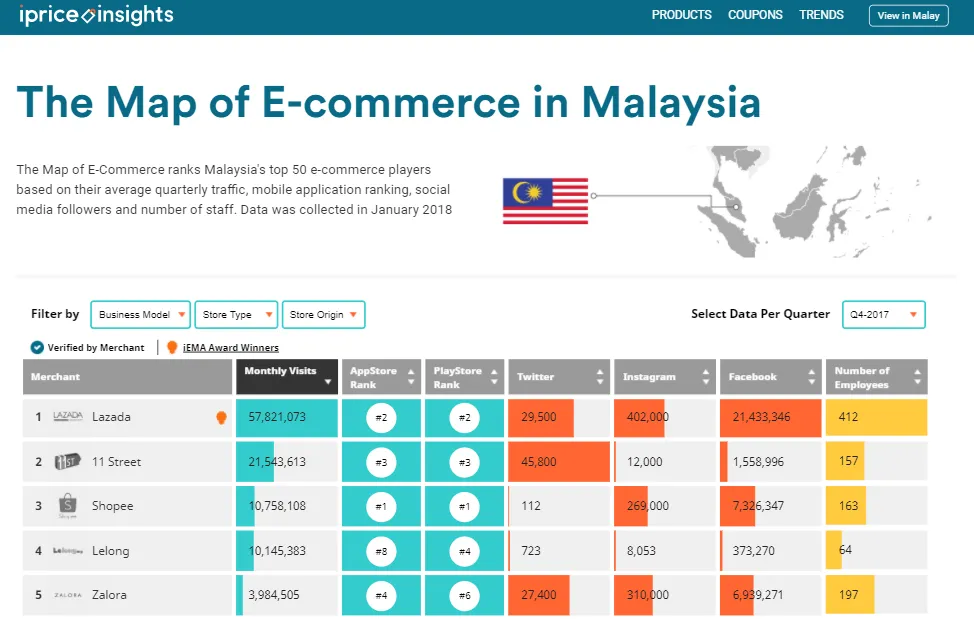Click Zalora's monthly visits 3,984,505

[x=274, y=595]
